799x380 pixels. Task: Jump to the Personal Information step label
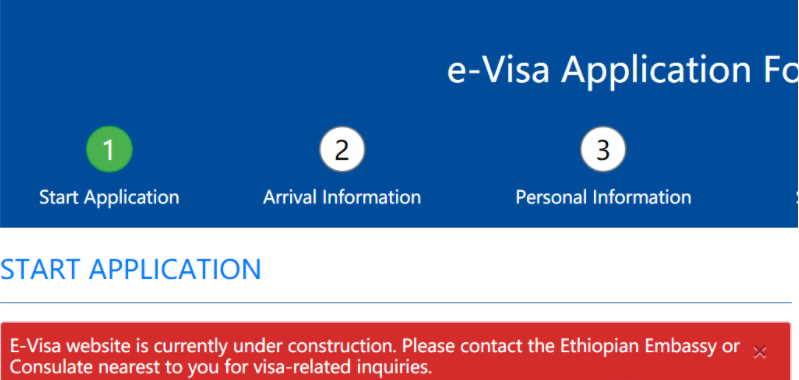(603, 198)
